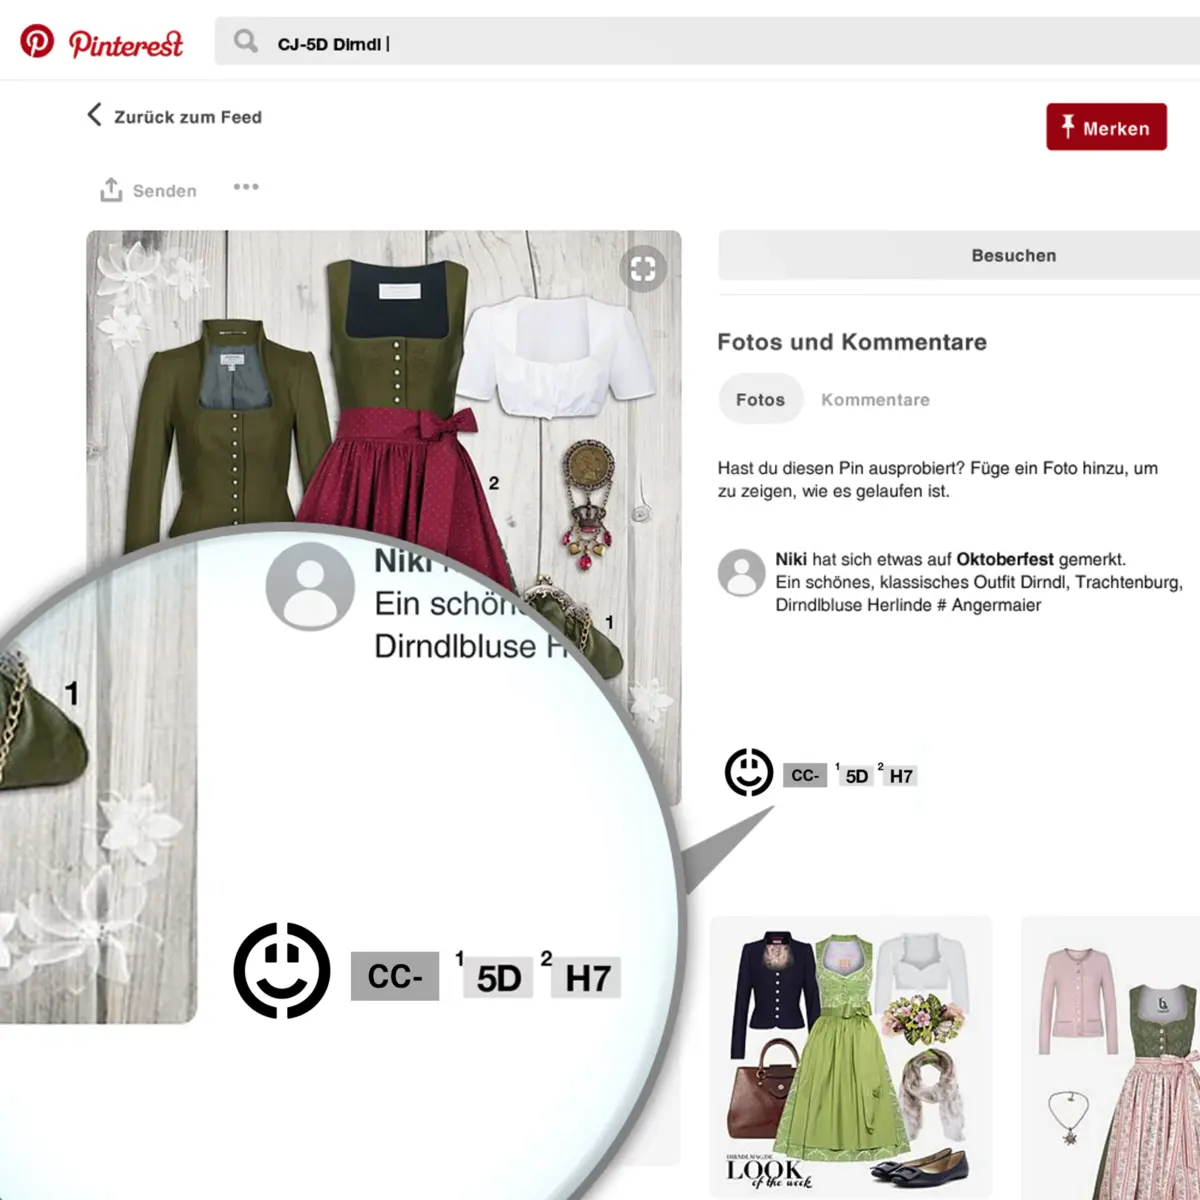Open the green dirndl Look of the Week thumbnail

[851, 1058]
